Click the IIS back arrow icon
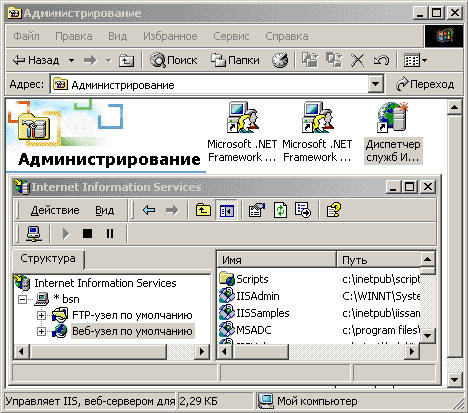 pyautogui.click(x=149, y=210)
